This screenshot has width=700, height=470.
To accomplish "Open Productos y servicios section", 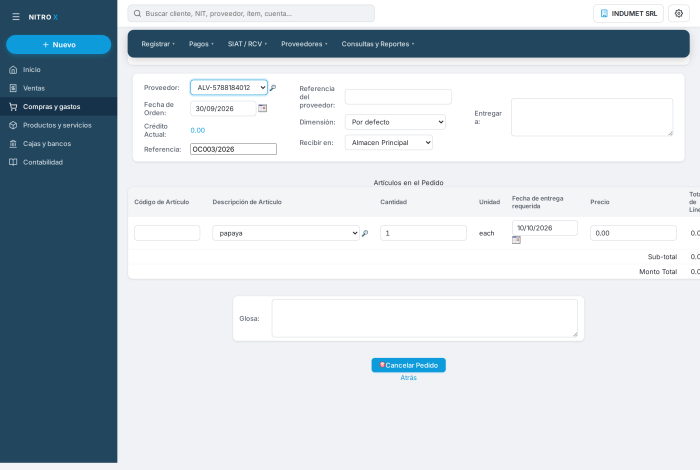I will click(x=58, y=125).
